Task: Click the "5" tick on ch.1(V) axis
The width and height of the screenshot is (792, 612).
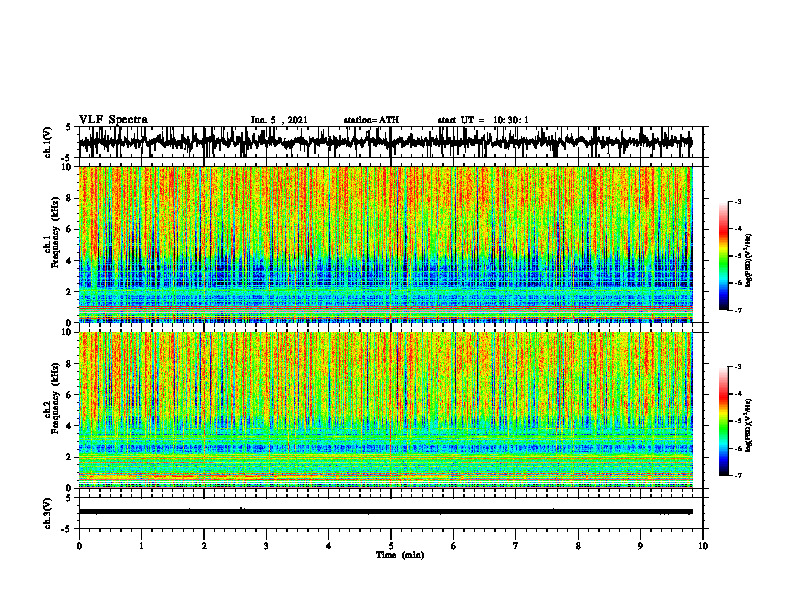Action: pyautogui.click(x=69, y=128)
